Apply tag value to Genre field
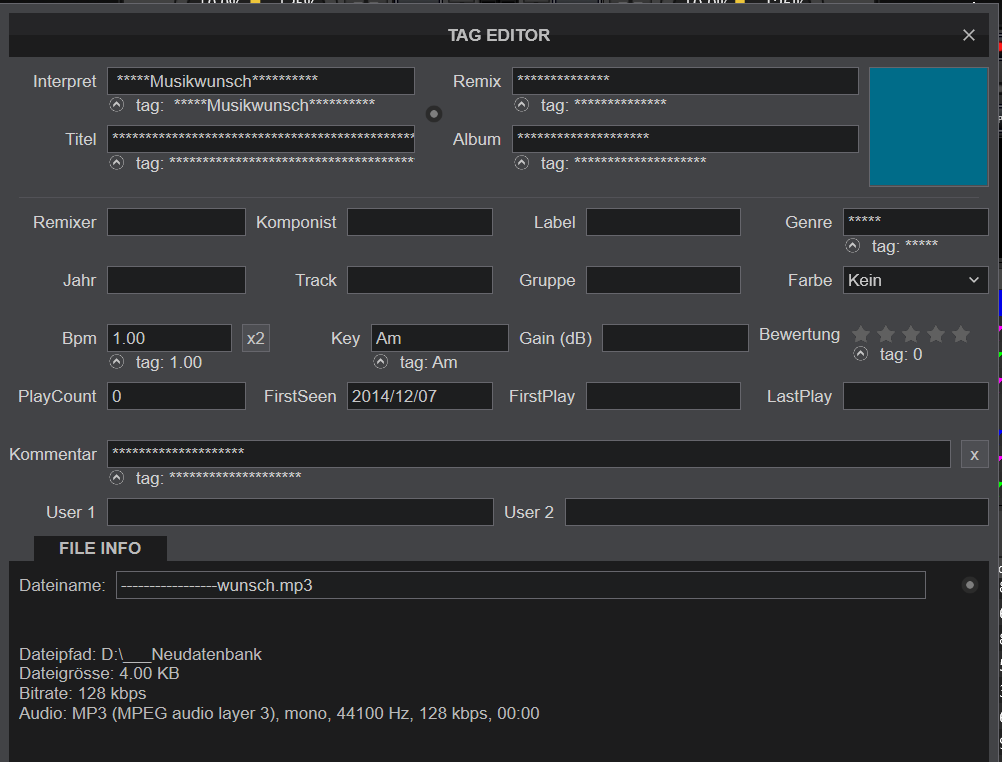The width and height of the screenshot is (1002, 762). [852, 245]
